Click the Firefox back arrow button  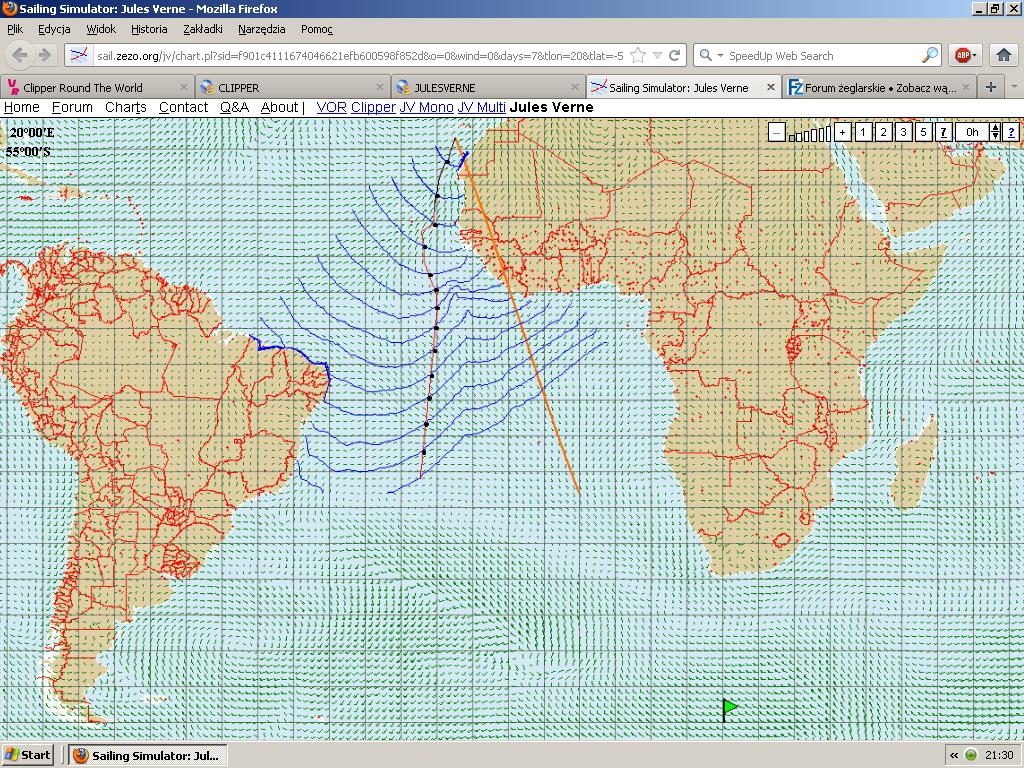point(20,56)
